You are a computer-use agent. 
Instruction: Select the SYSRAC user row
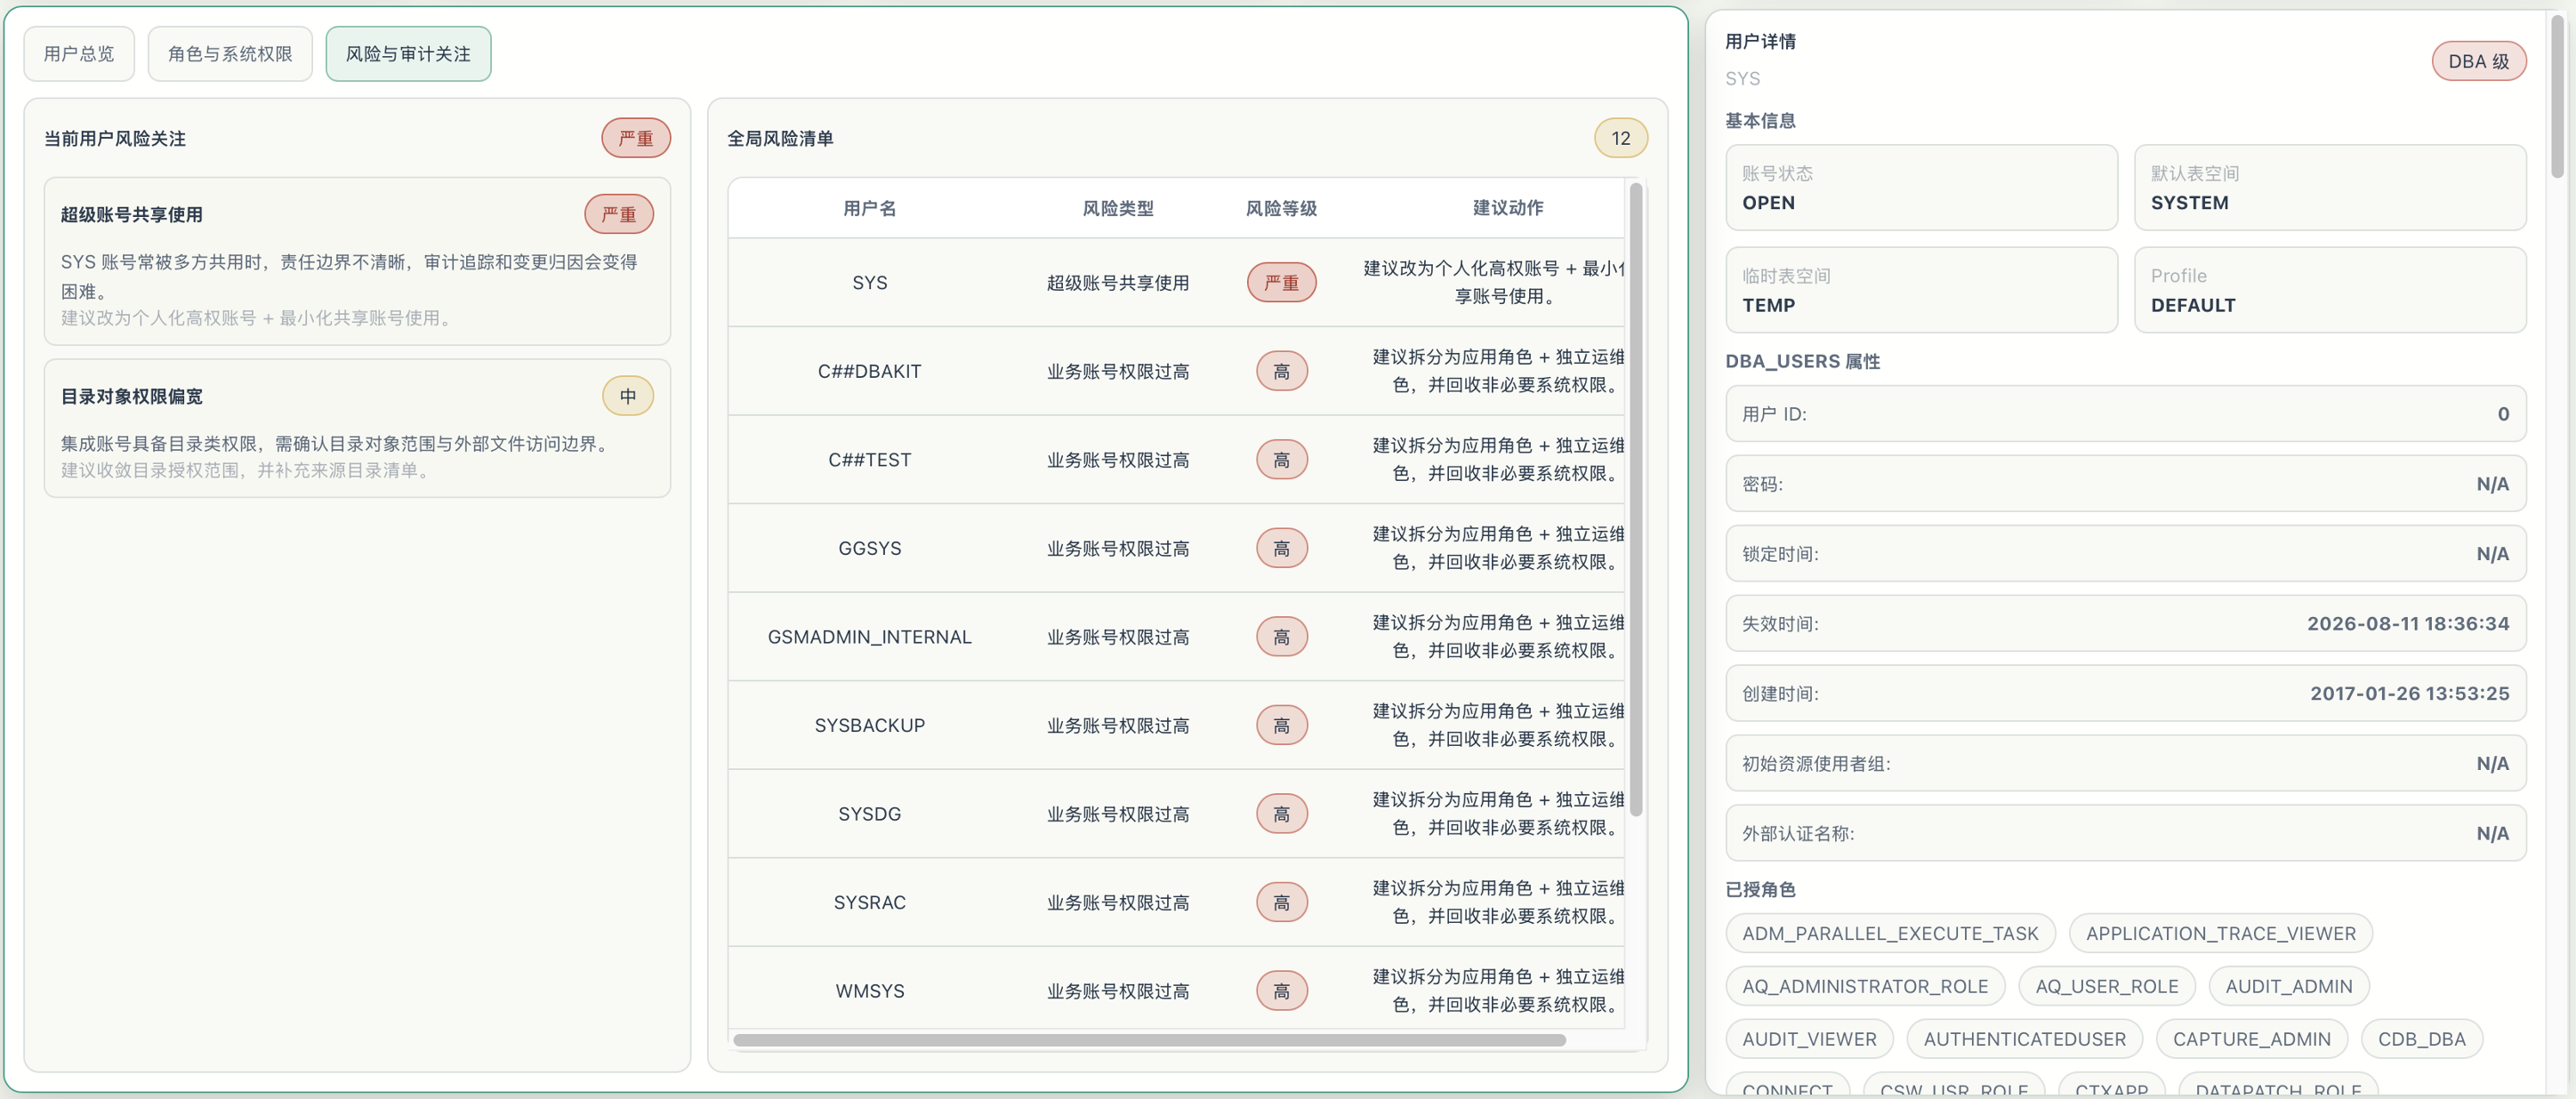1177,902
